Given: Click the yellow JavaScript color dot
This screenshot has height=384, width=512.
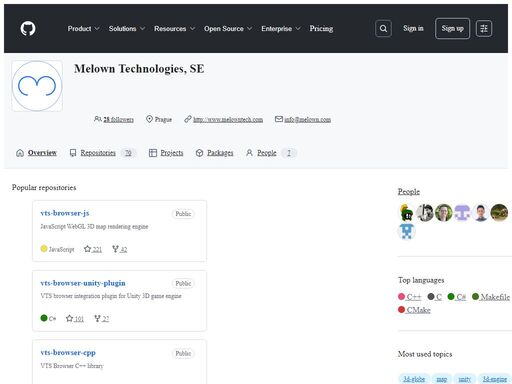Looking at the screenshot, I should 44,248.
